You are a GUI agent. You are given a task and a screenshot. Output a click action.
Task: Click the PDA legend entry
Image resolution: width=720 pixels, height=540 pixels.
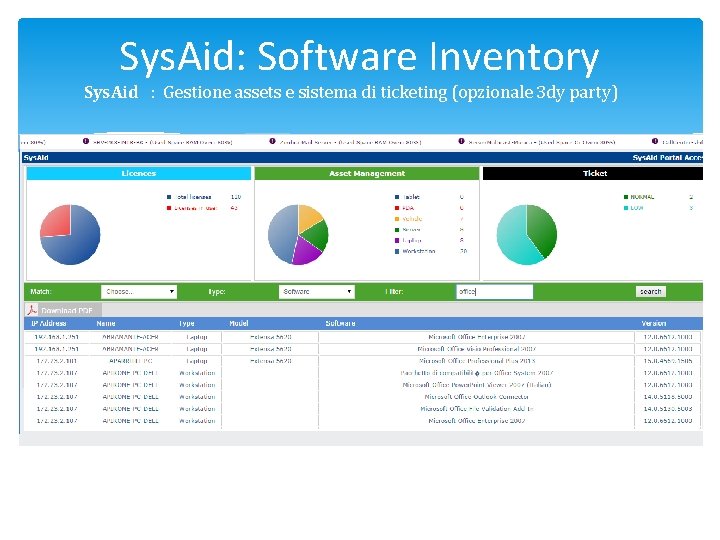[408, 208]
